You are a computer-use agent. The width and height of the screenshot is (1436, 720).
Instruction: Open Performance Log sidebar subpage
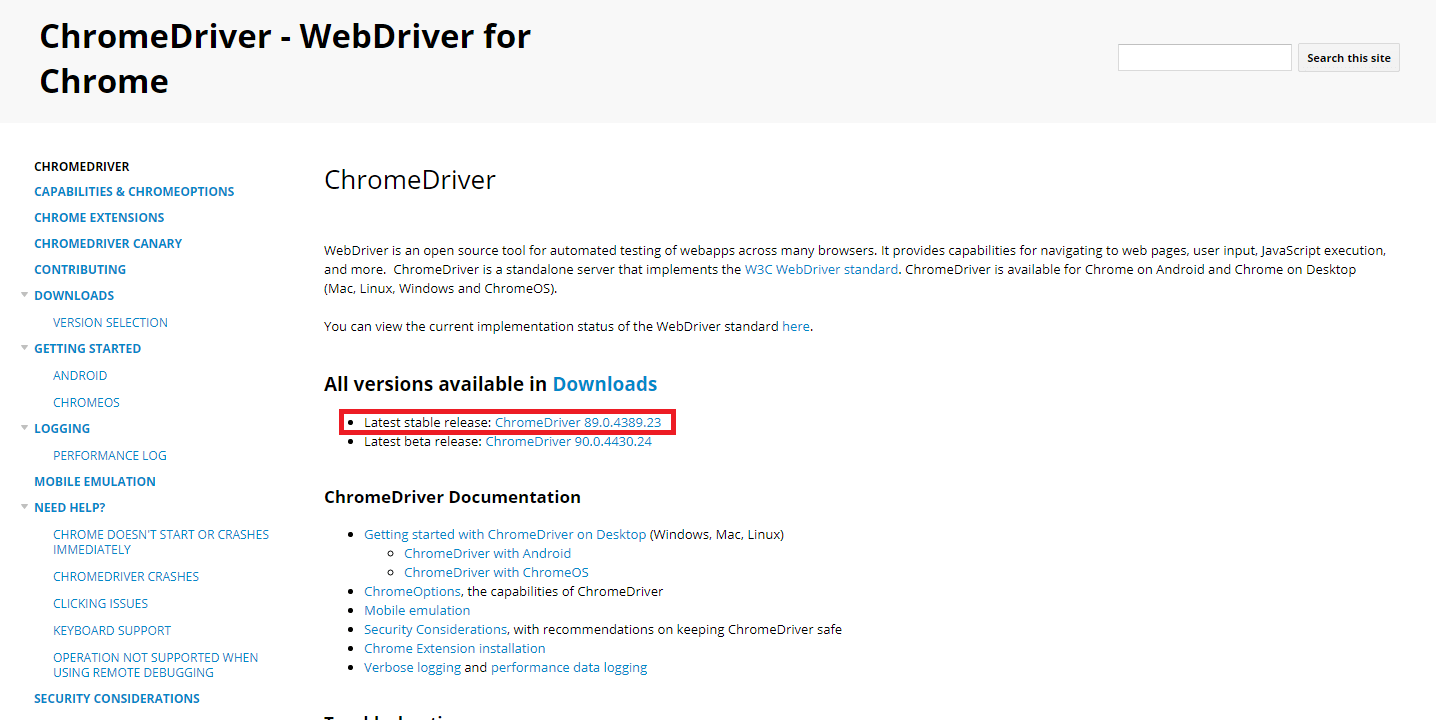pyautogui.click(x=110, y=456)
